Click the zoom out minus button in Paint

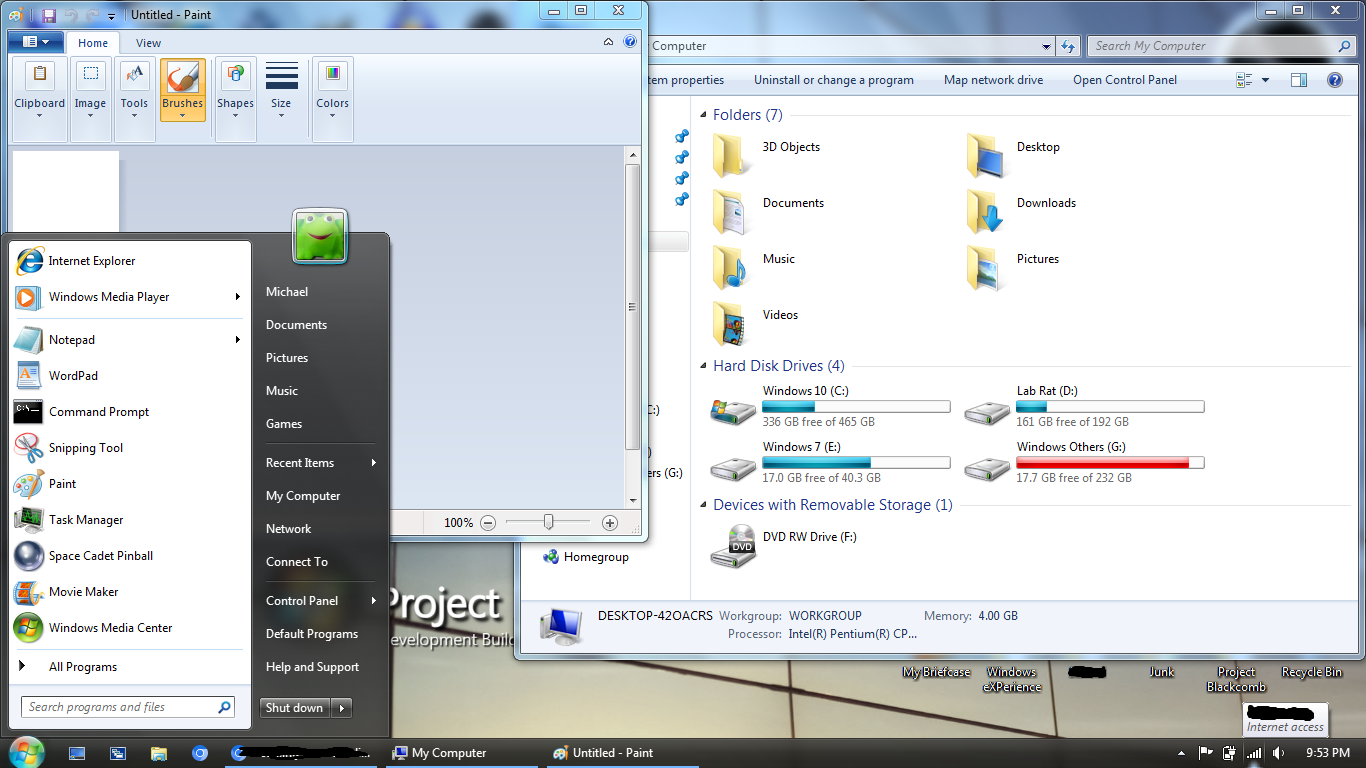488,522
